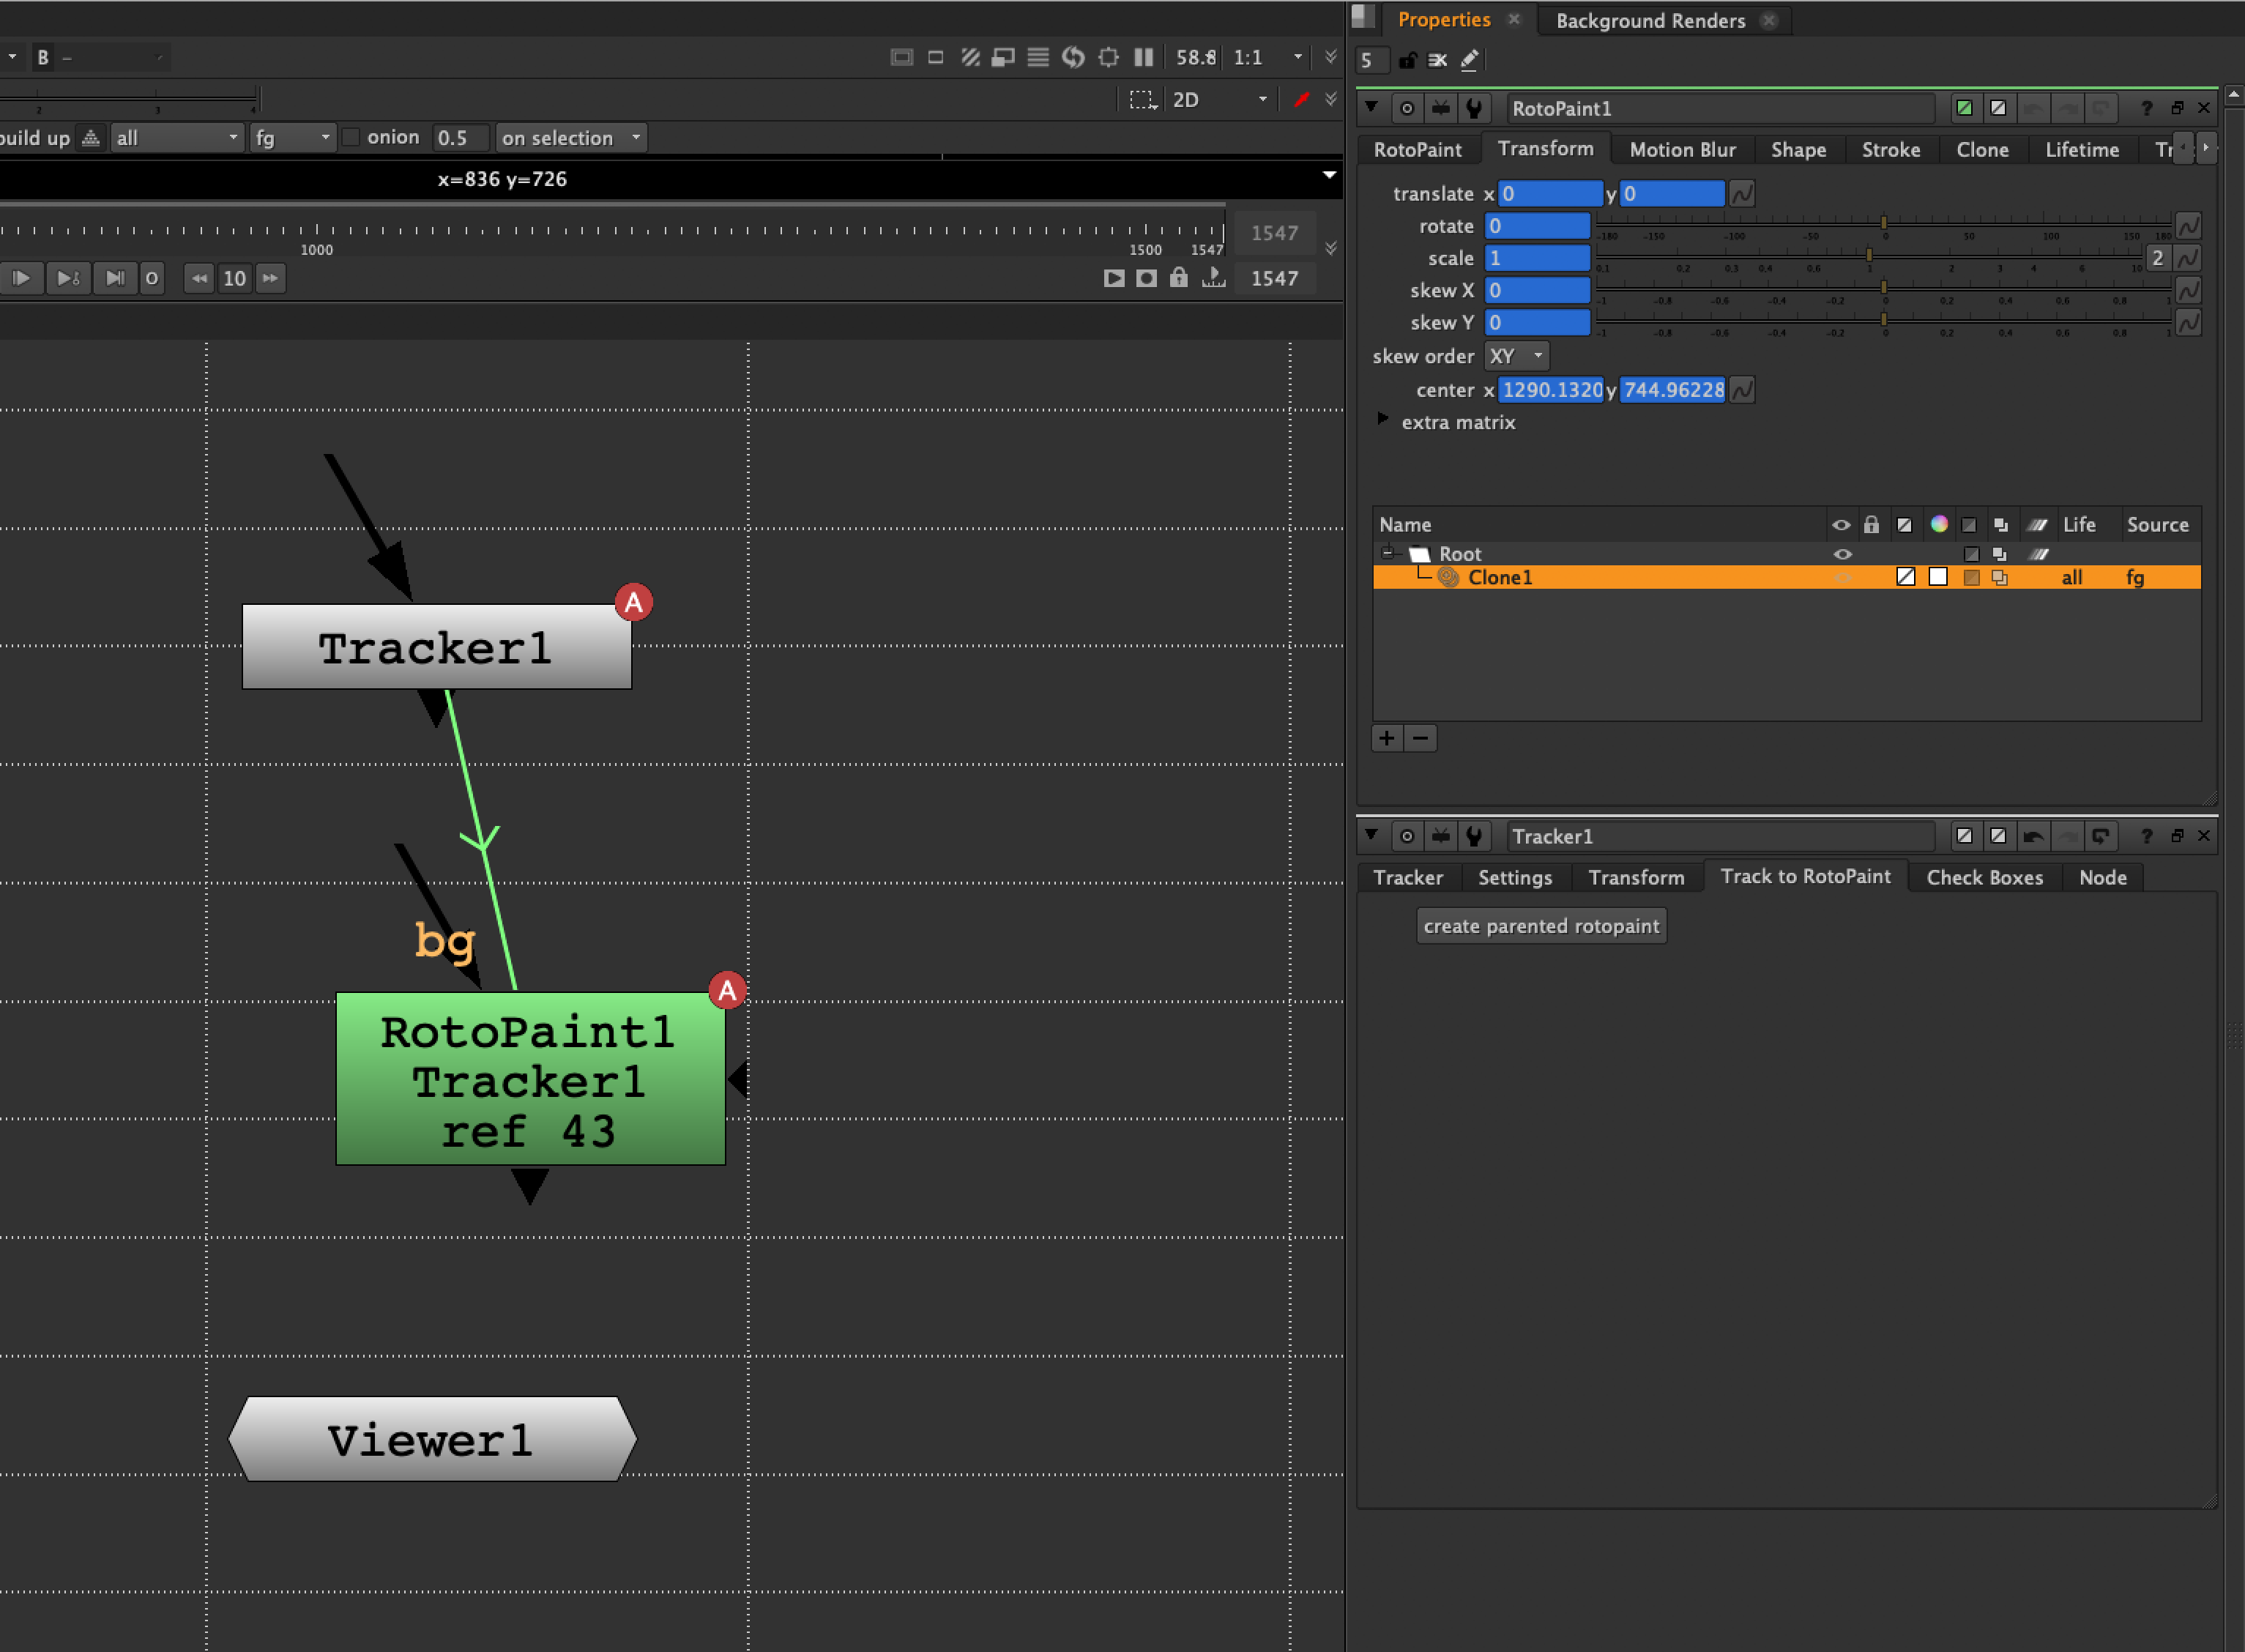Click the ROI dashed rectangle icon
Viewport: 2245px width, 1652px height.
(x=1142, y=99)
